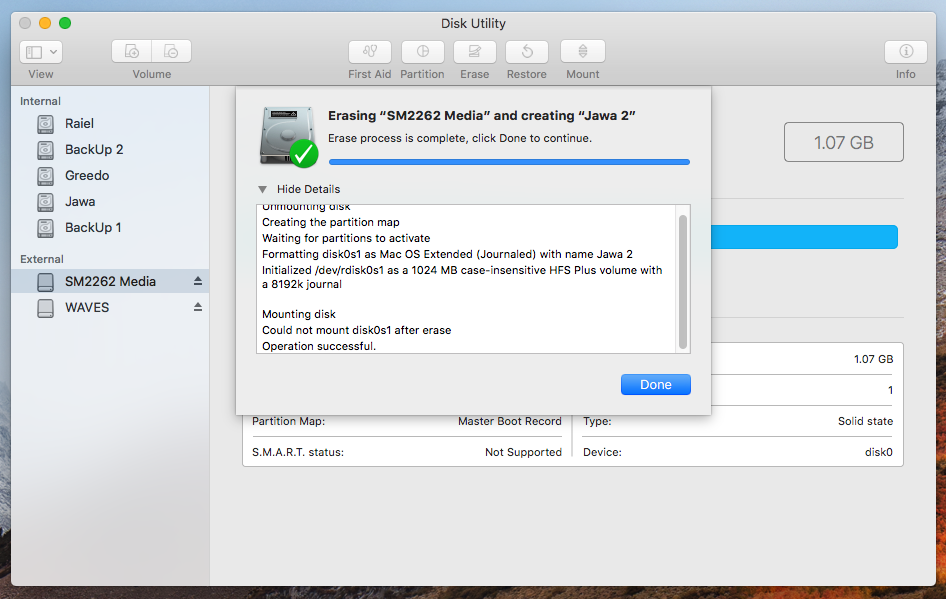Click "Creating the partition map" log line
Image resolution: width=946 pixels, height=599 pixels.
[331, 222]
